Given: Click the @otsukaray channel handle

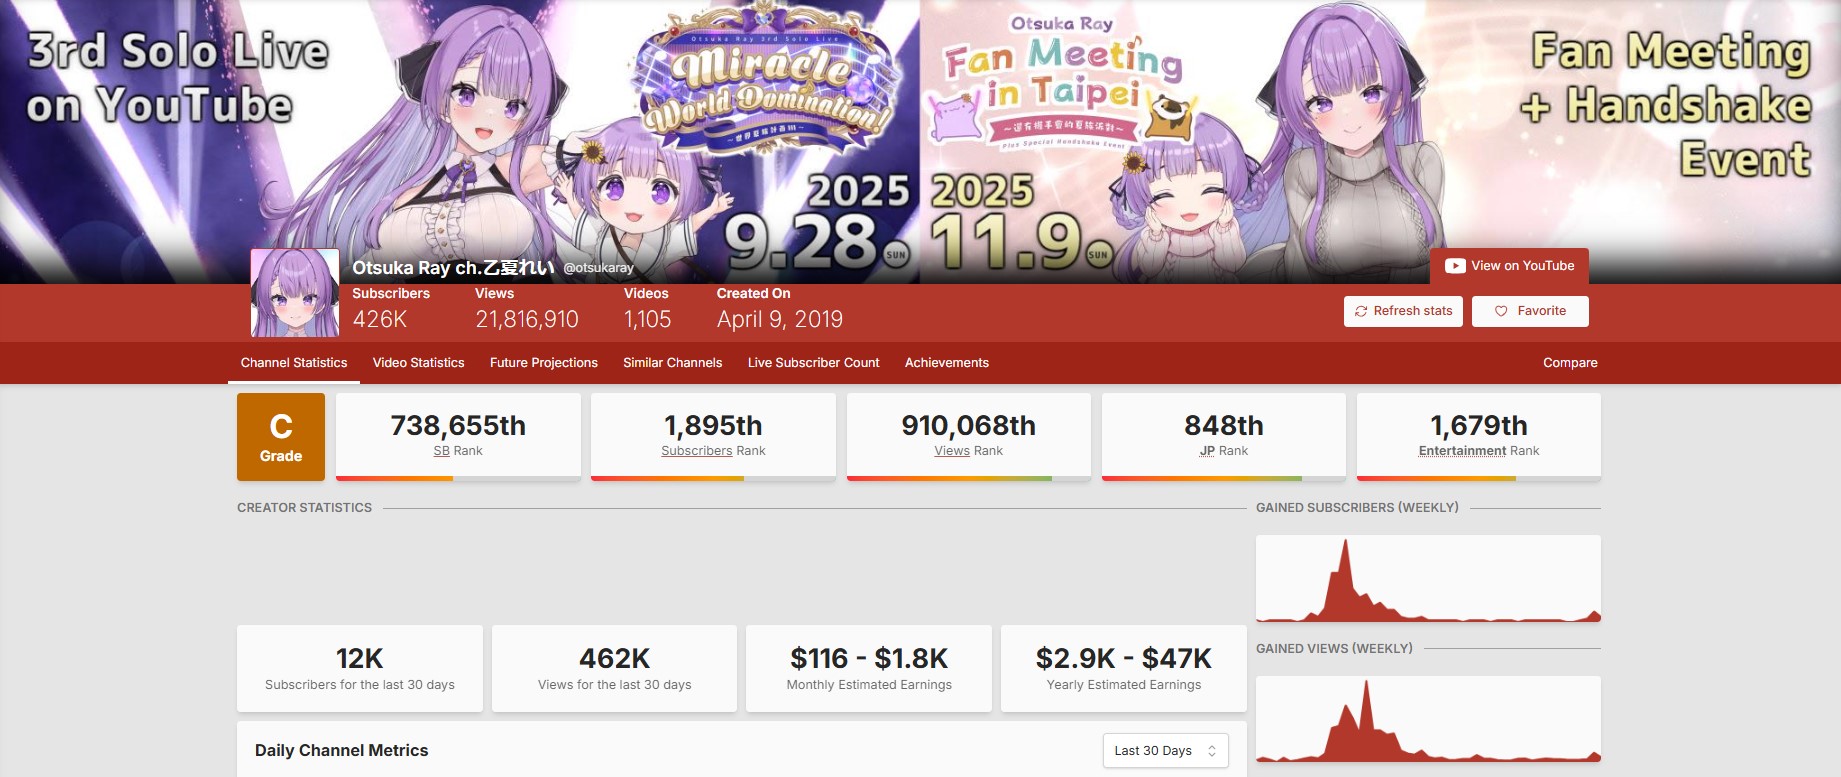Looking at the screenshot, I should tap(598, 268).
